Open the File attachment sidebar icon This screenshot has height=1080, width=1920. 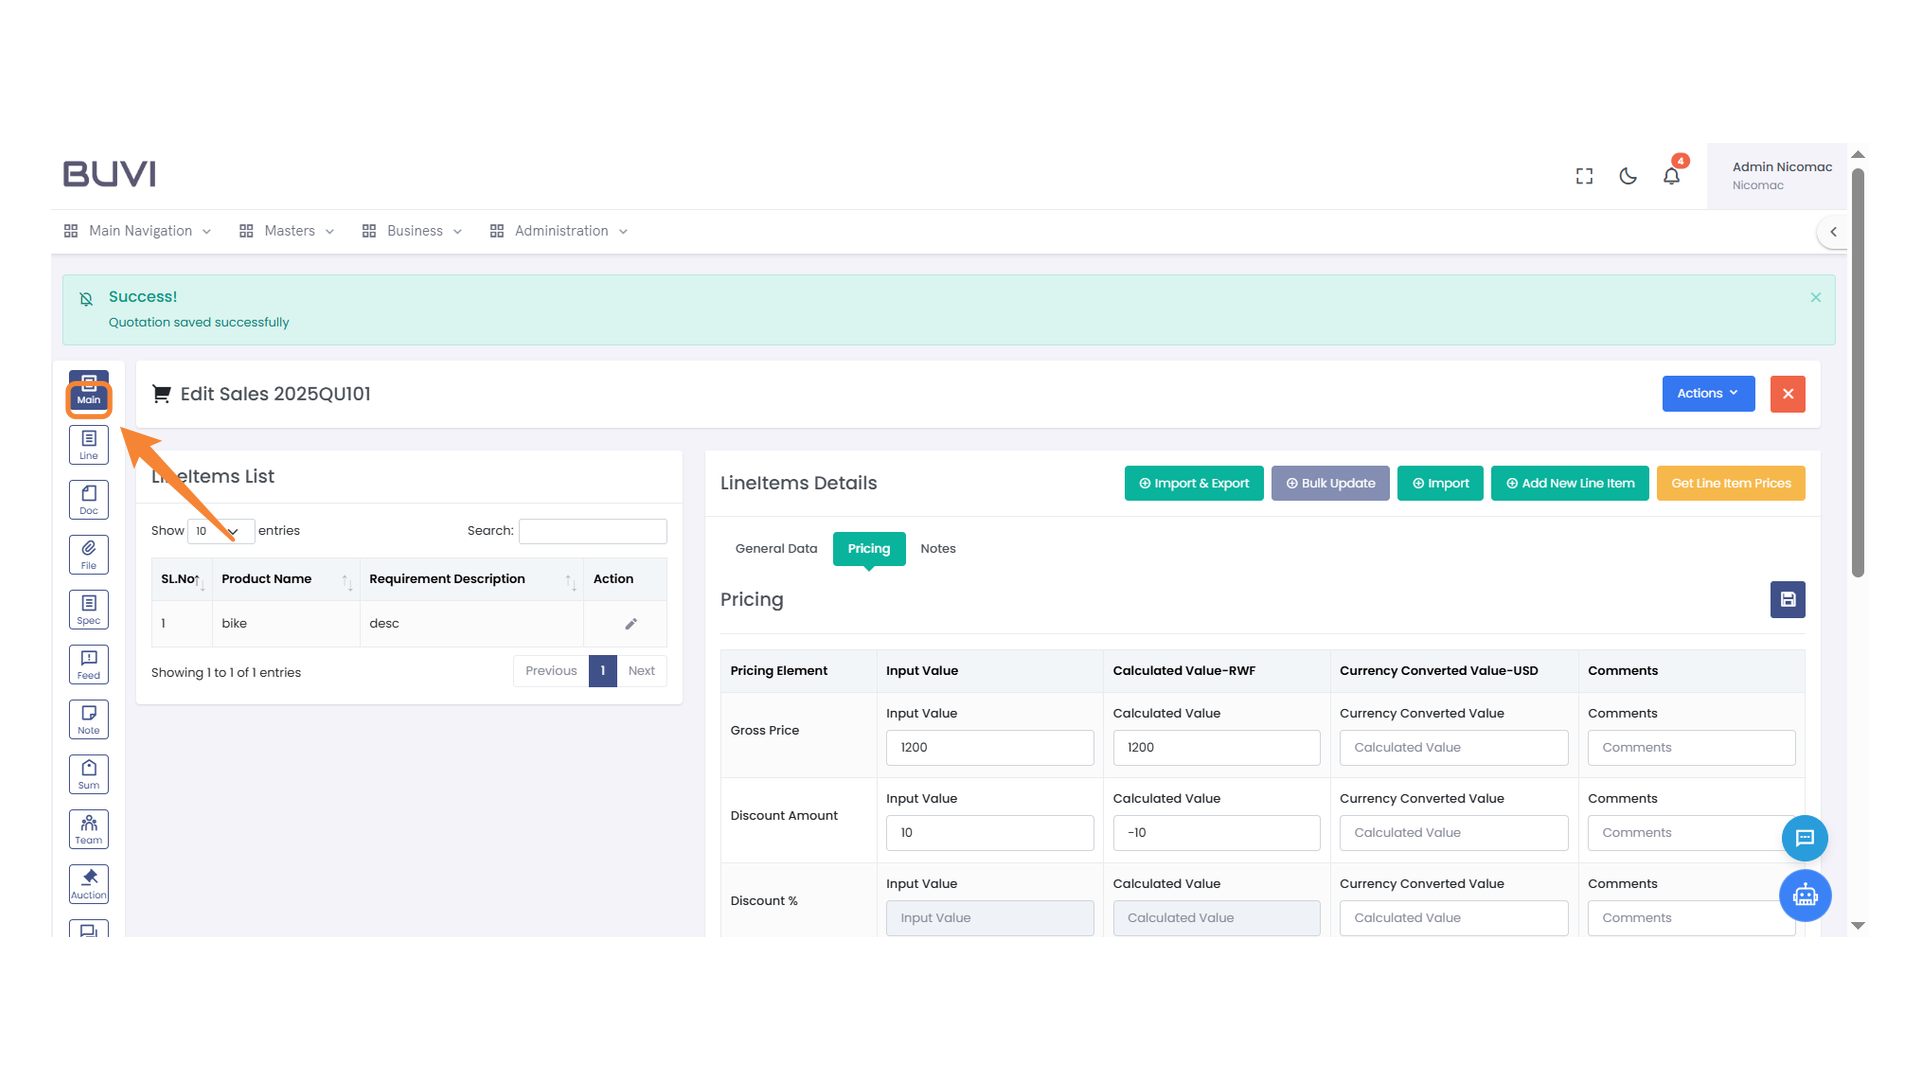[x=88, y=555]
